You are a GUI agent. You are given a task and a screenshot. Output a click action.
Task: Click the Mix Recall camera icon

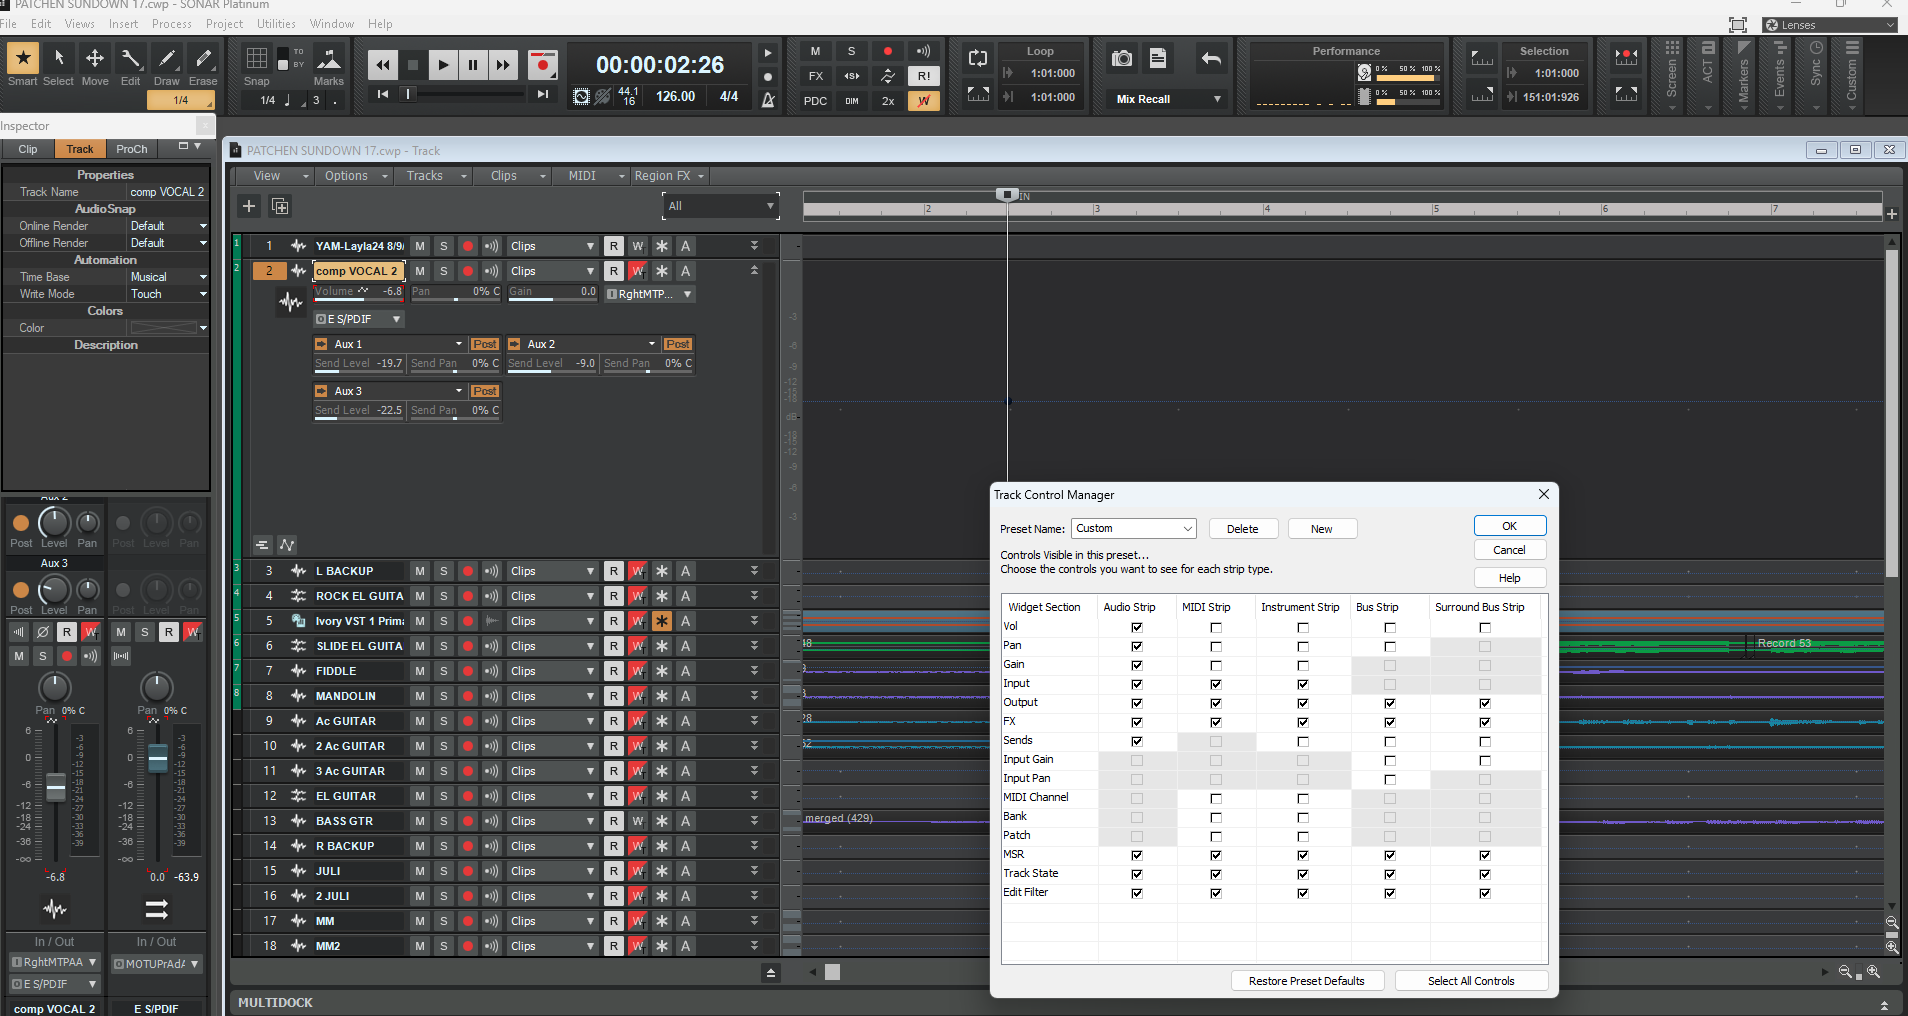coord(1122,59)
